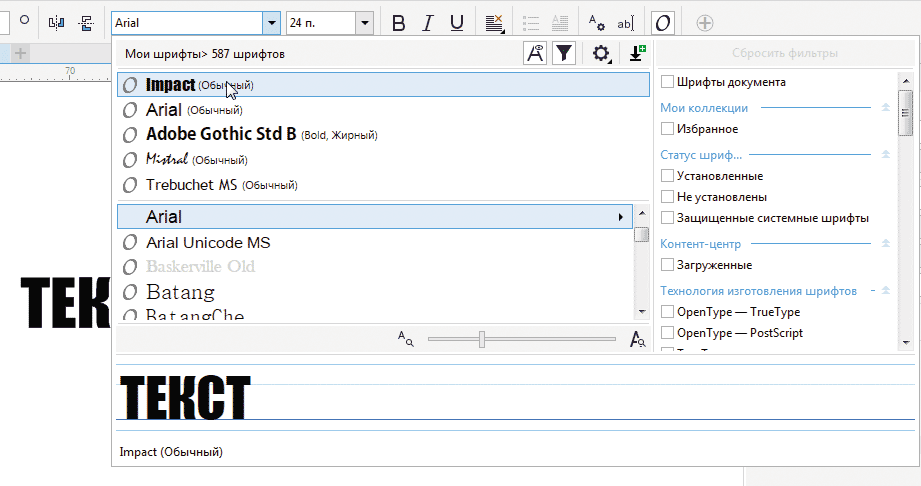Toggle Underline text formatting
921x486 pixels.
pyautogui.click(x=457, y=23)
